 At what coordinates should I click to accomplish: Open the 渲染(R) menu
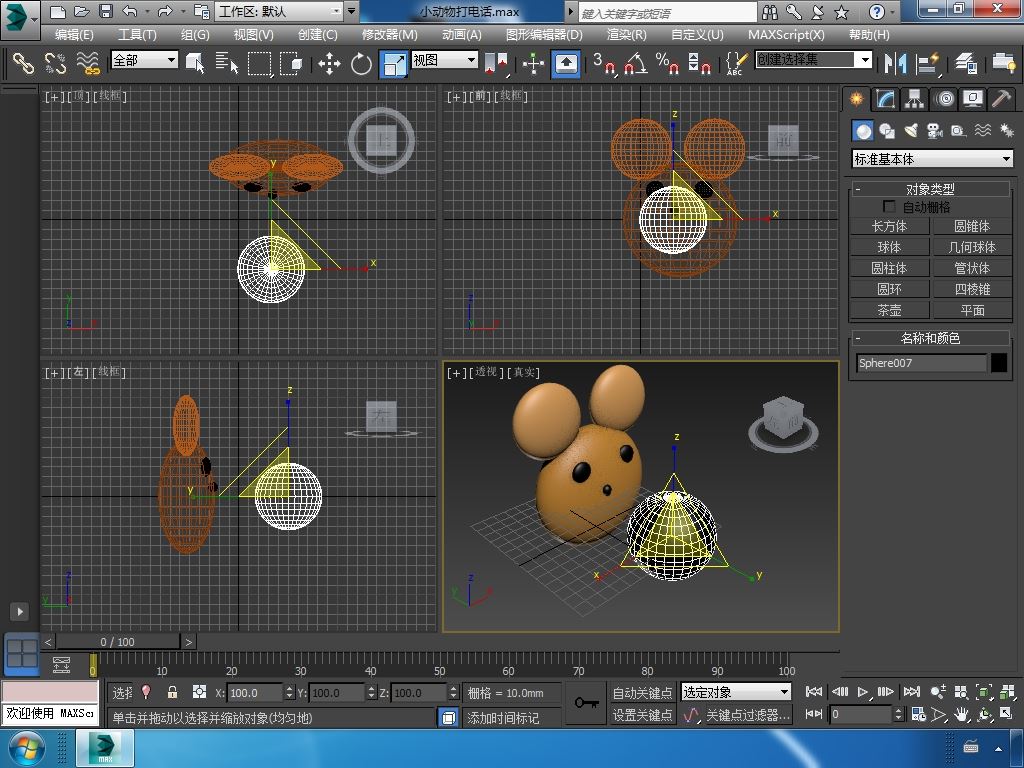coord(626,35)
